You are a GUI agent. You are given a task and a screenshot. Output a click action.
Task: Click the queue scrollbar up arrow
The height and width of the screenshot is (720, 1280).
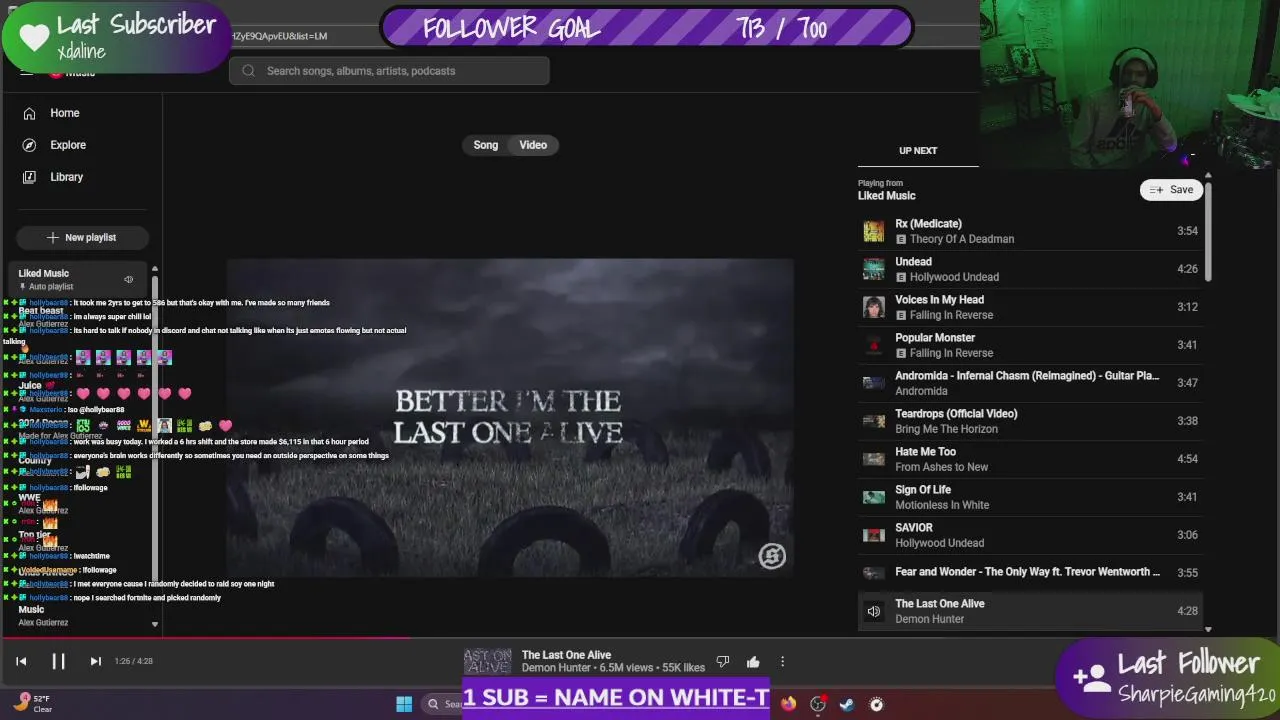[x=1208, y=176]
